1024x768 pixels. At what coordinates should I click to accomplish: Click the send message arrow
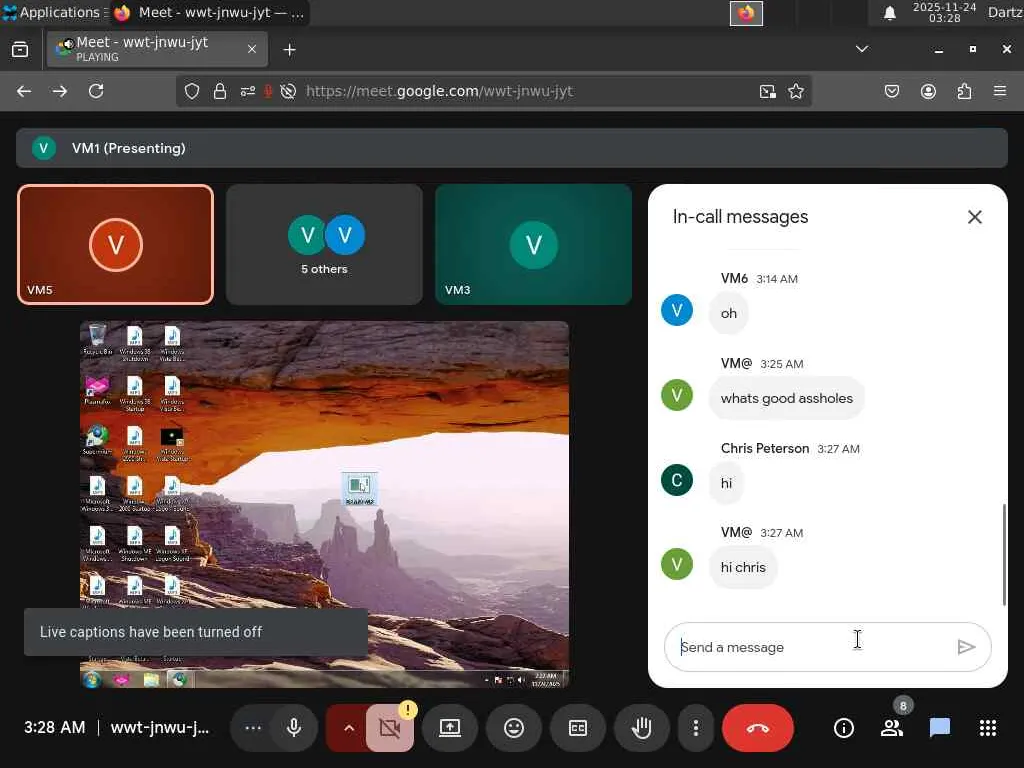967,647
